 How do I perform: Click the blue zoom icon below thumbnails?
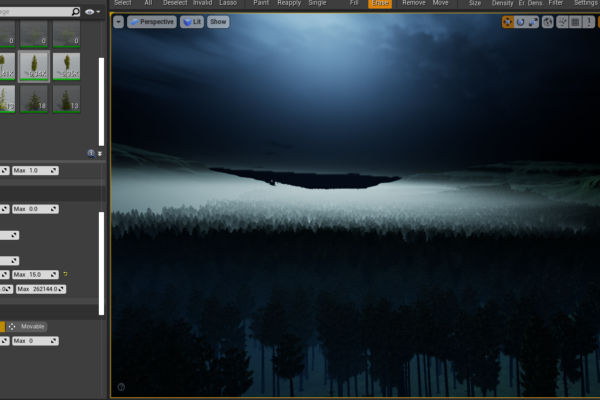91,153
